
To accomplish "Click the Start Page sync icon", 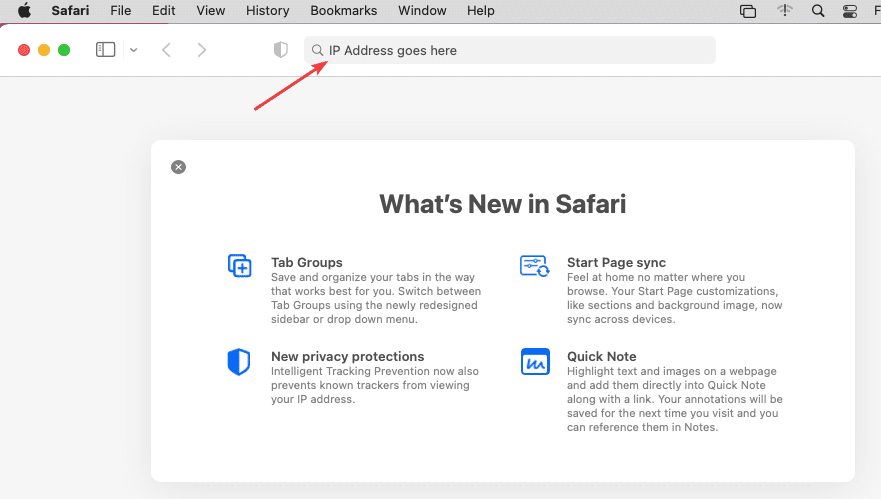I will tap(535, 266).
